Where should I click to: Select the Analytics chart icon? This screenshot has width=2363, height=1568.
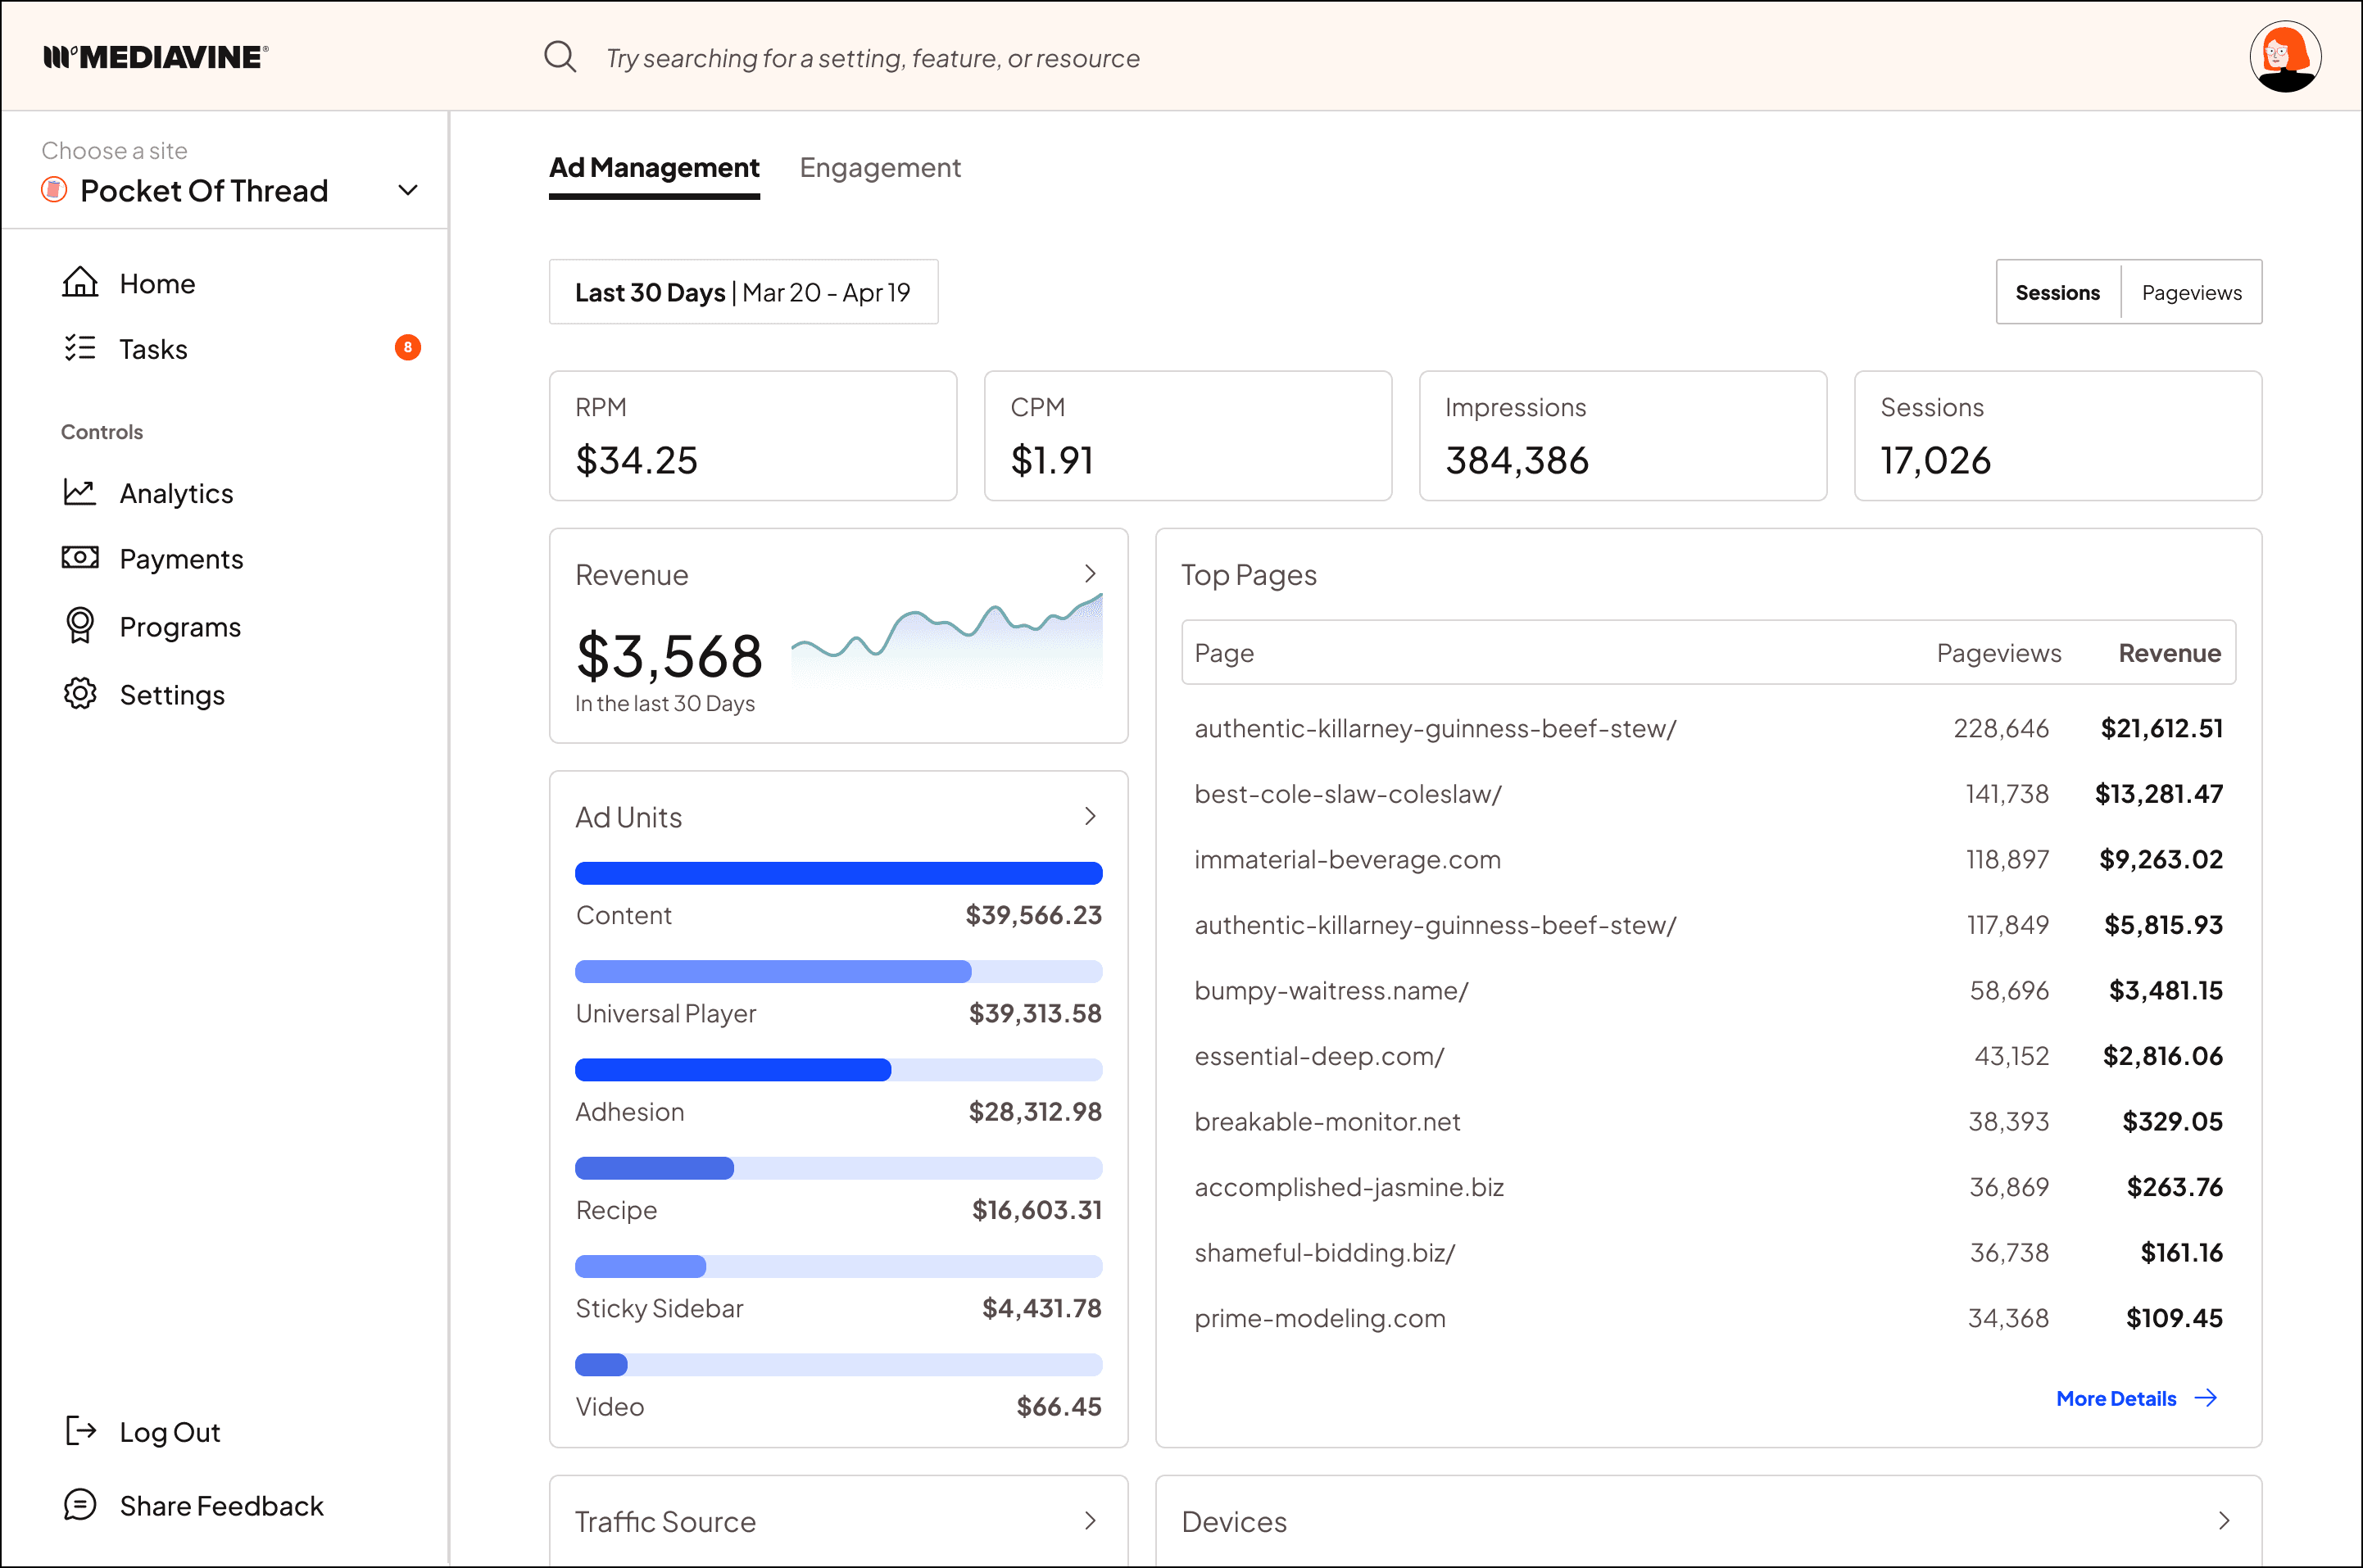[x=80, y=492]
